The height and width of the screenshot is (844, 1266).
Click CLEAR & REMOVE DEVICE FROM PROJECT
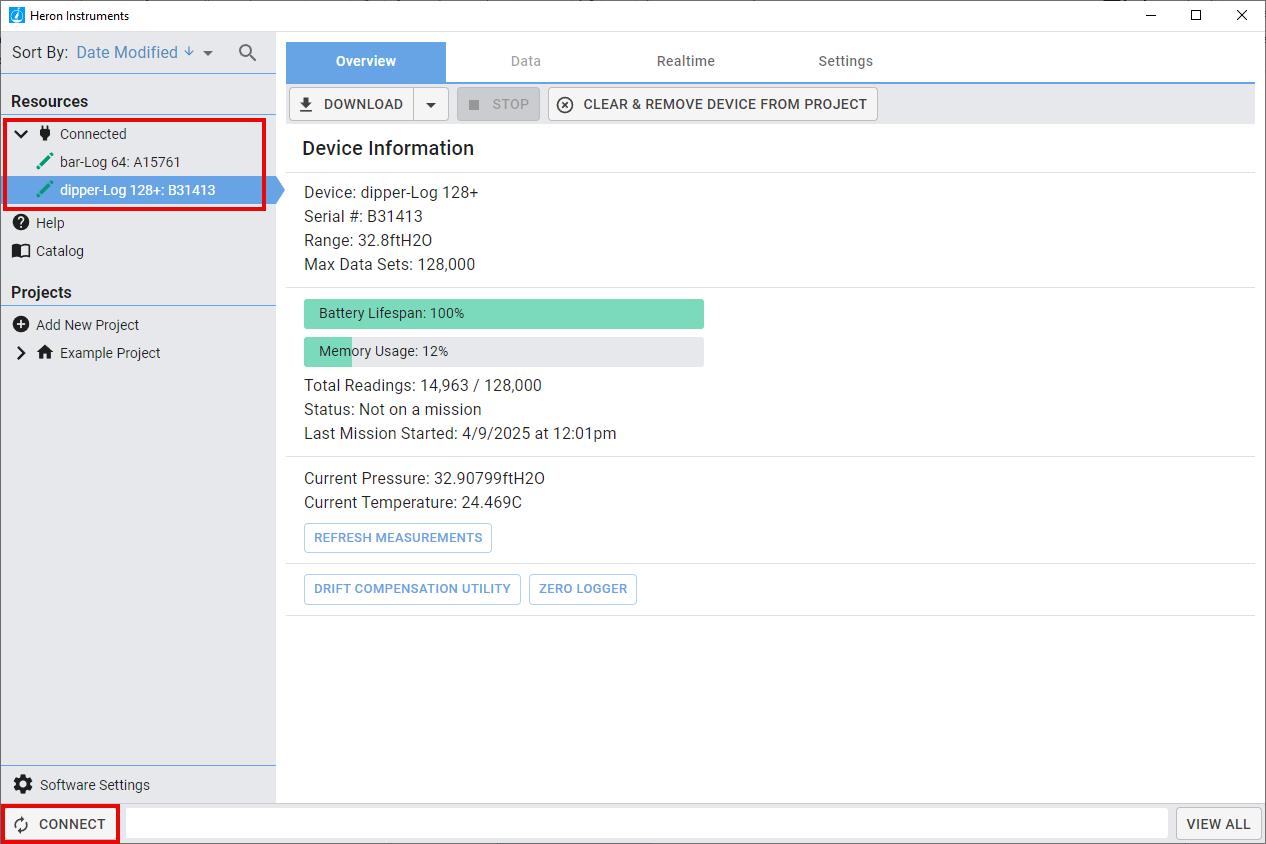713,104
